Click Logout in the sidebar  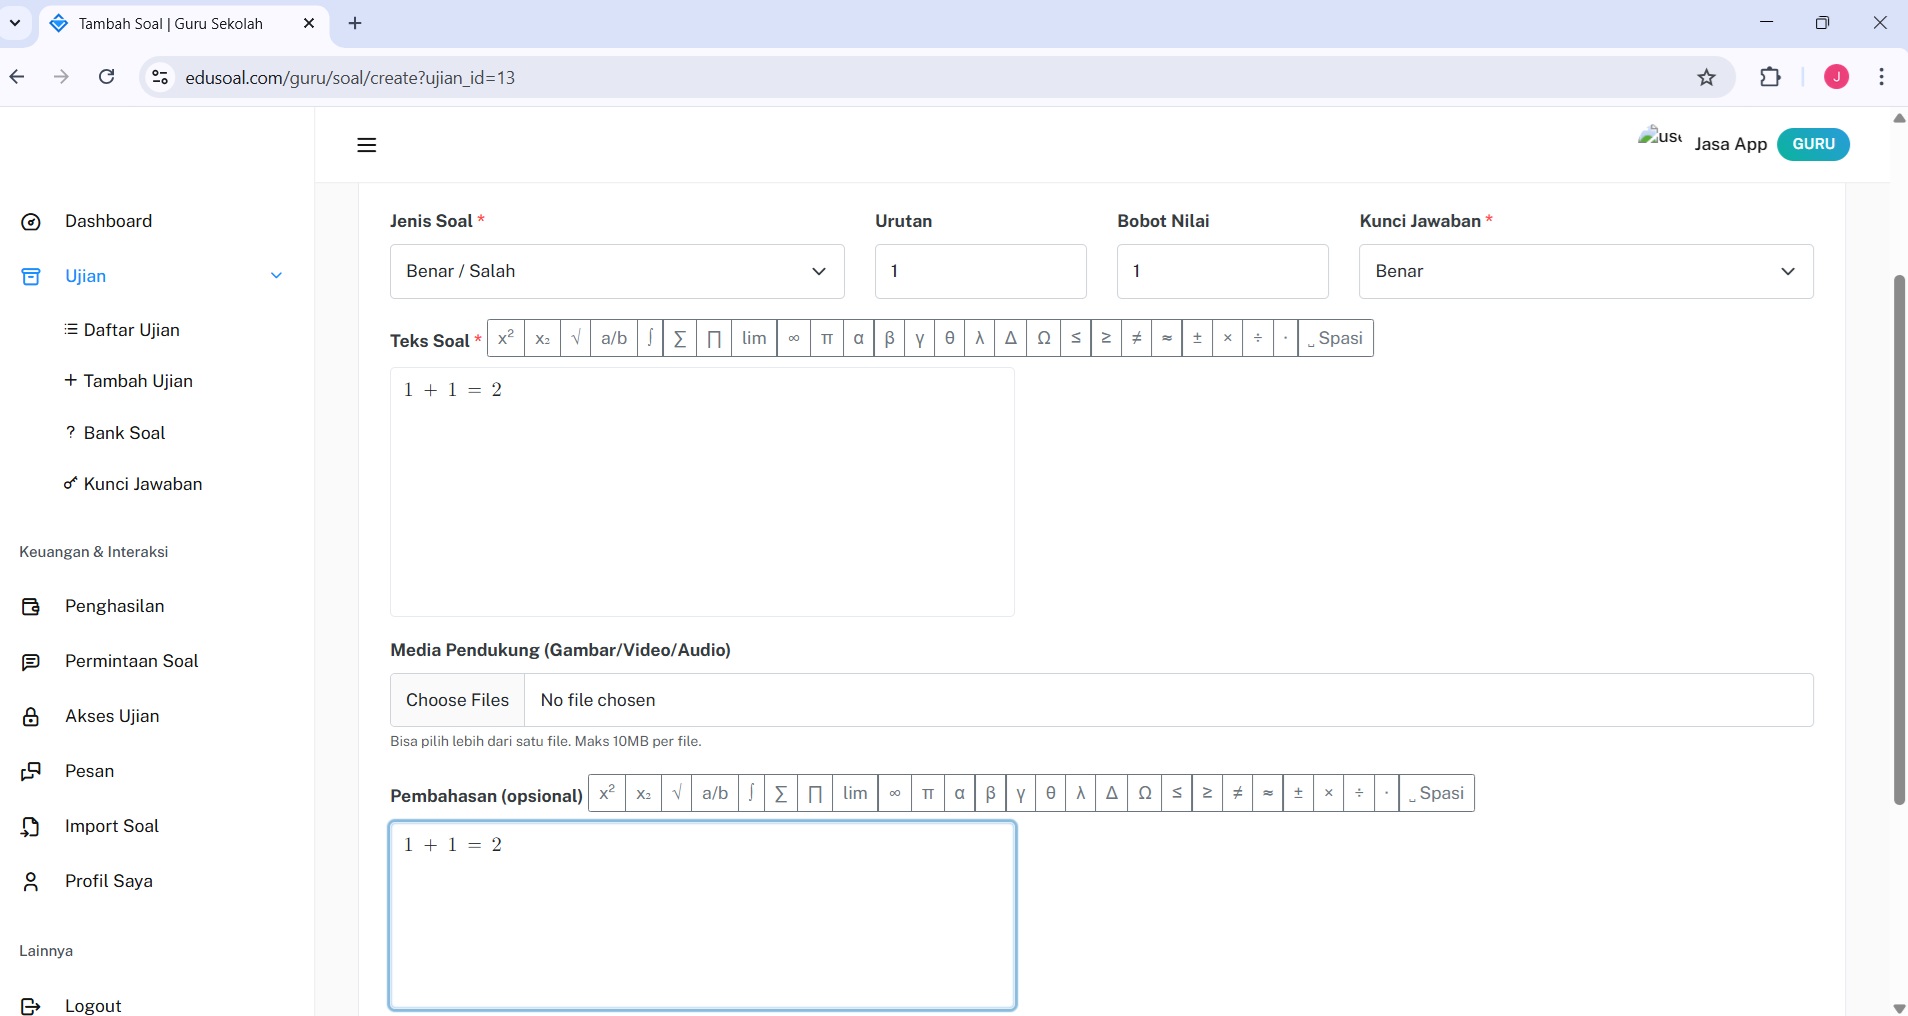click(93, 1006)
